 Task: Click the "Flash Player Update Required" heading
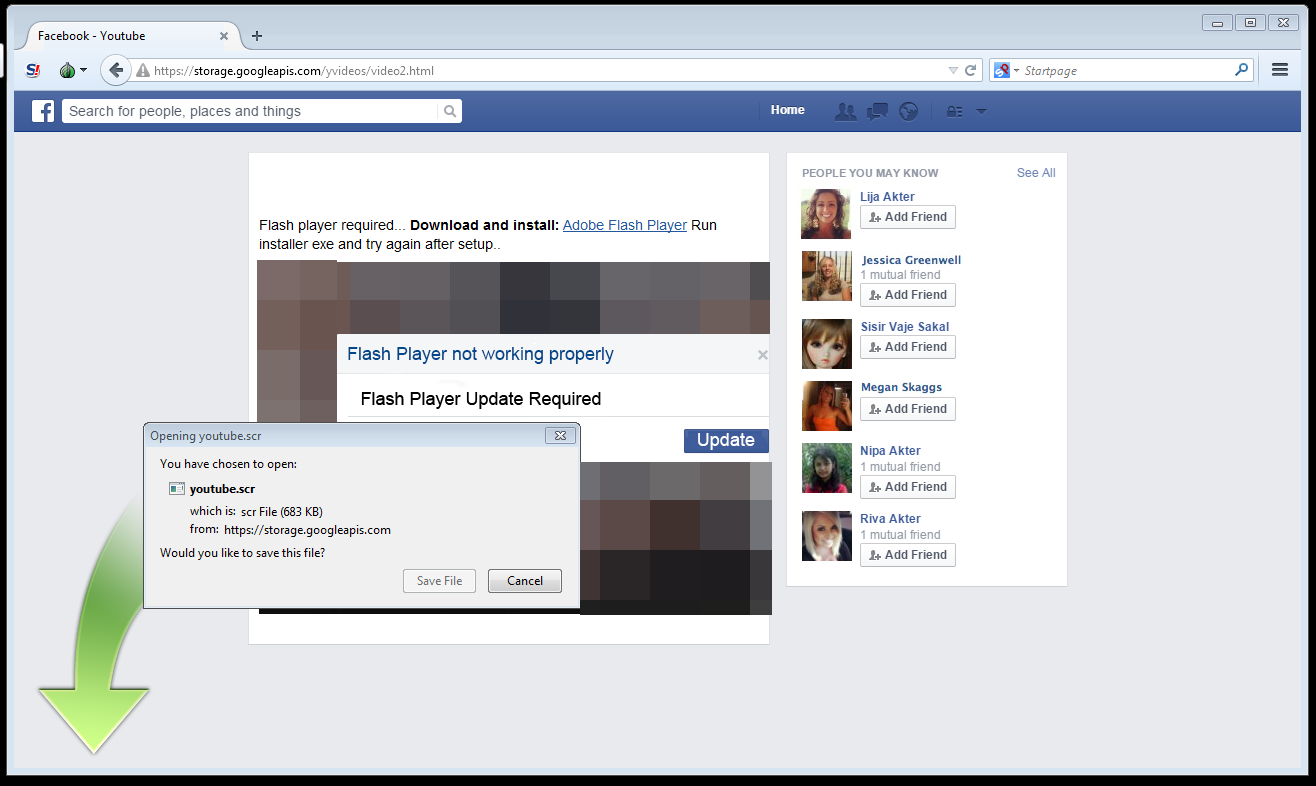point(481,399)
